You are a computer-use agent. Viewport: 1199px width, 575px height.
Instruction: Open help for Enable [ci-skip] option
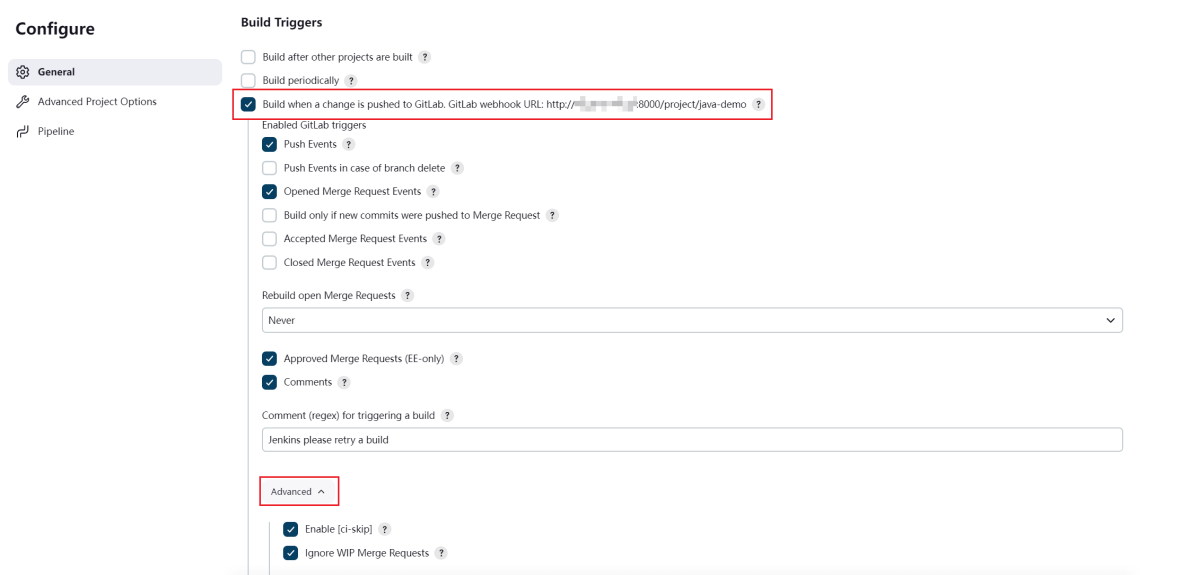(385, 530)
